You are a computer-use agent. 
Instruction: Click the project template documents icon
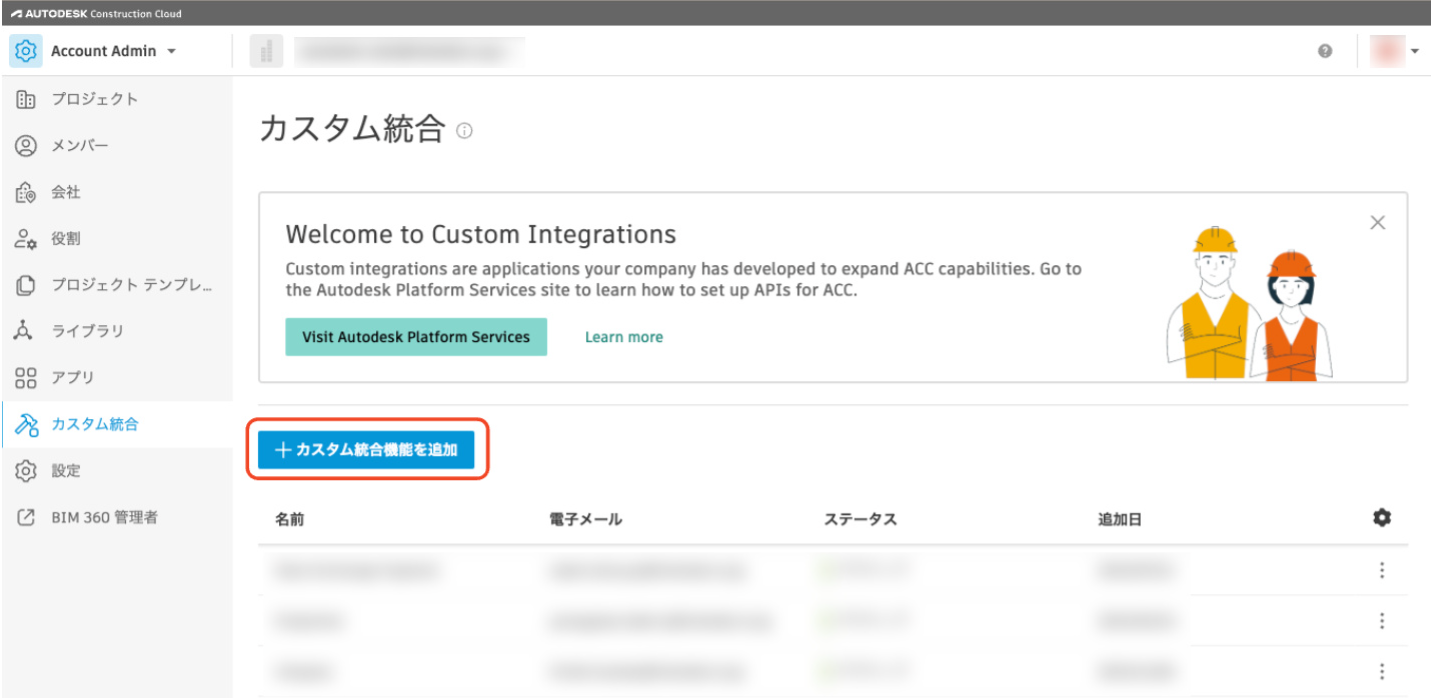[26, 285]
